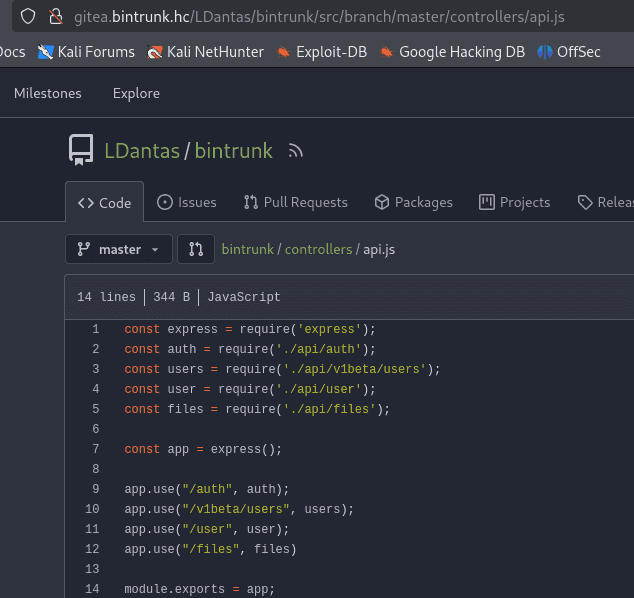The image size is (634, 598).
Task: Switch to the Issues tab
Action: tap(187, 202)
